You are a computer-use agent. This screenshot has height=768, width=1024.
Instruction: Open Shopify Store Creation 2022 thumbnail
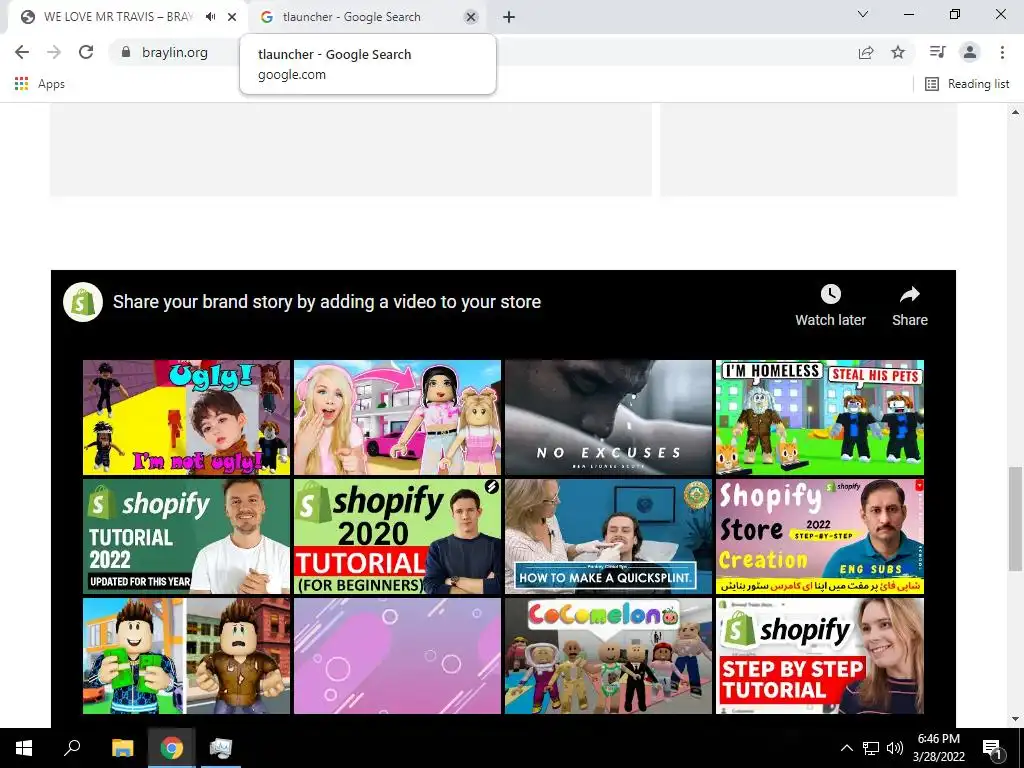point(820,536)
